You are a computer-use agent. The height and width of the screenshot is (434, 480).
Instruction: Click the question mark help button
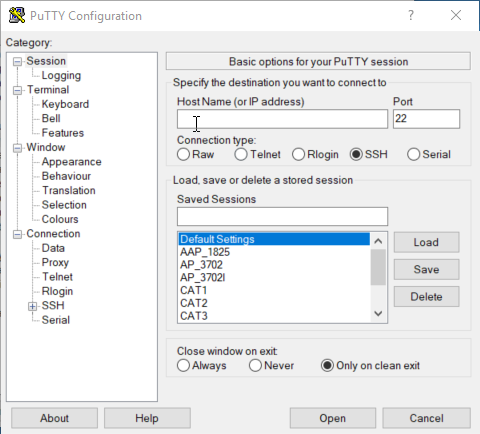click(x=411, y=15)
